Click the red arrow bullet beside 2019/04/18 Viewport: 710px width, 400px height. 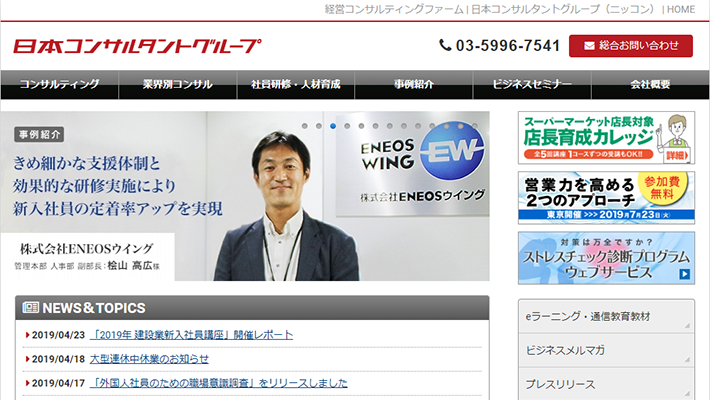point(28,359)
